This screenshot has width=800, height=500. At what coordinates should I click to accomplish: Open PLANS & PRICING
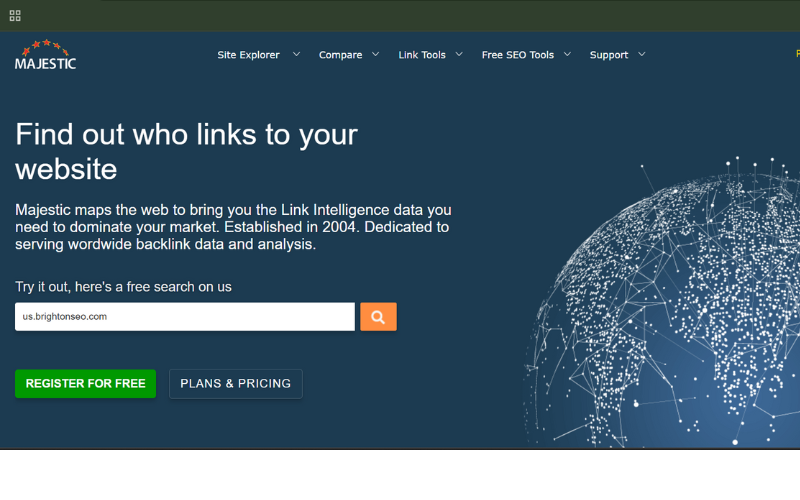point(236,384)
